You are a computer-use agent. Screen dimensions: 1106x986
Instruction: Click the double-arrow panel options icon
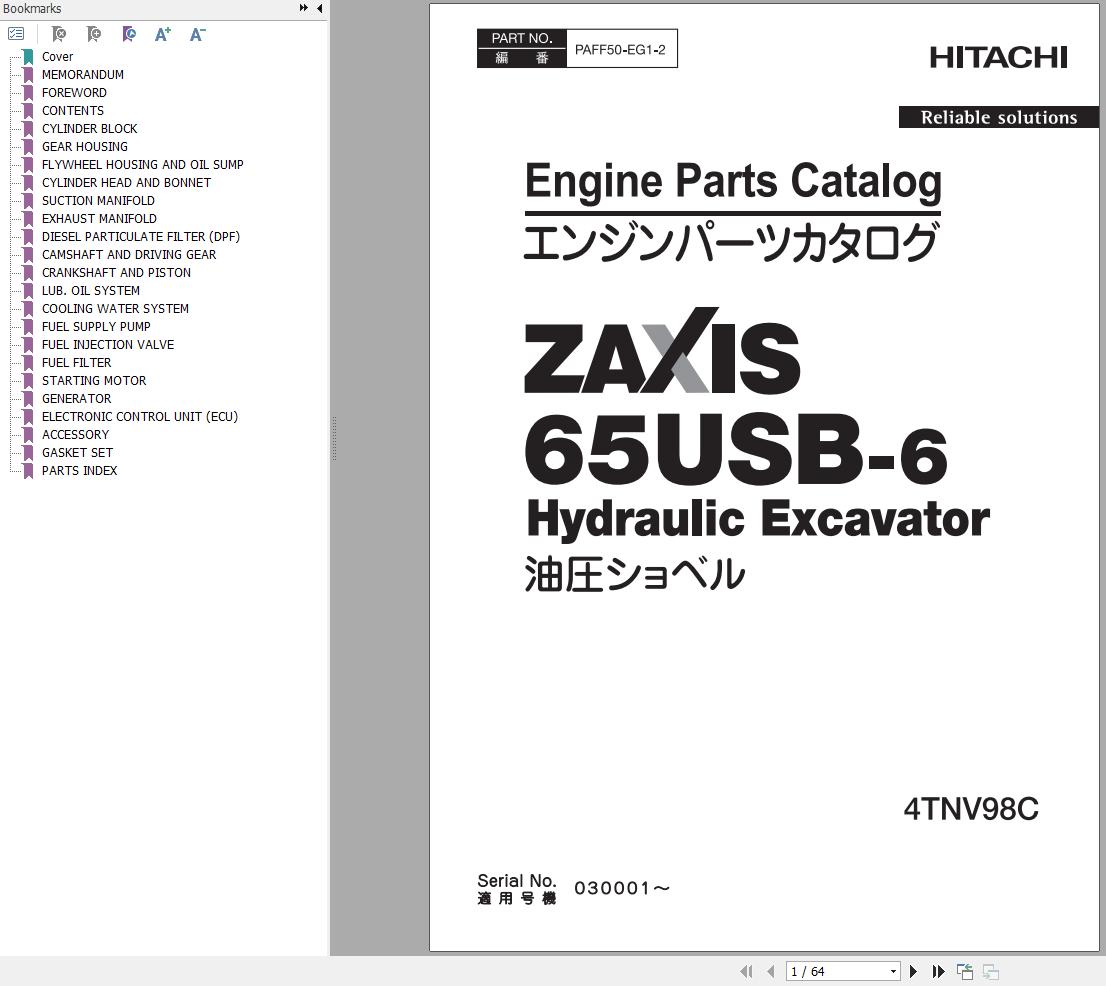click(x=303, y=8)
